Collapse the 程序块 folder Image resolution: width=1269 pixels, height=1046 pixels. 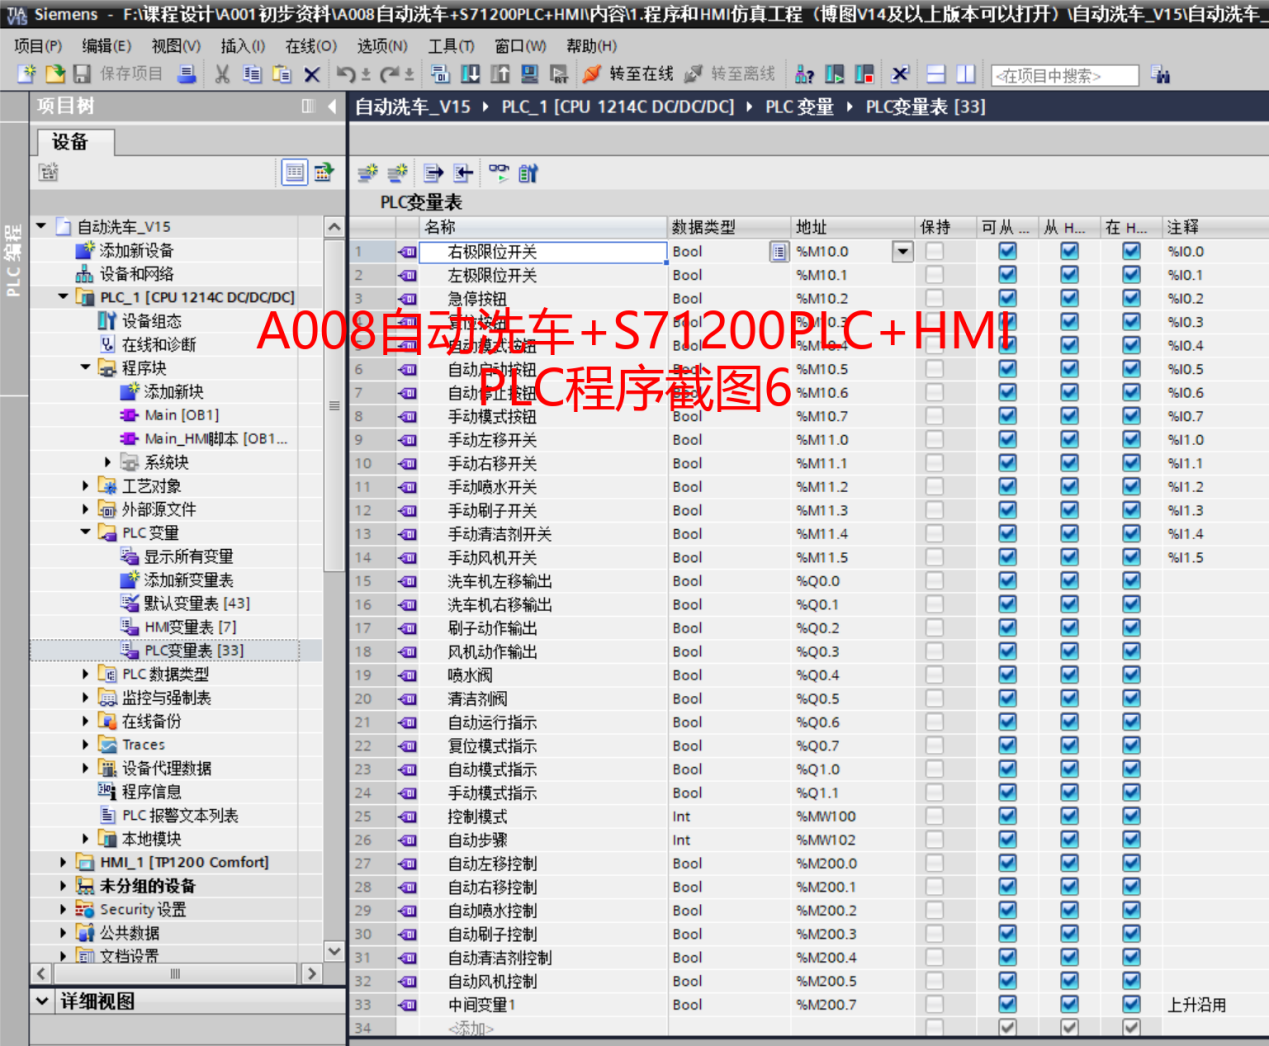[85, 368]
